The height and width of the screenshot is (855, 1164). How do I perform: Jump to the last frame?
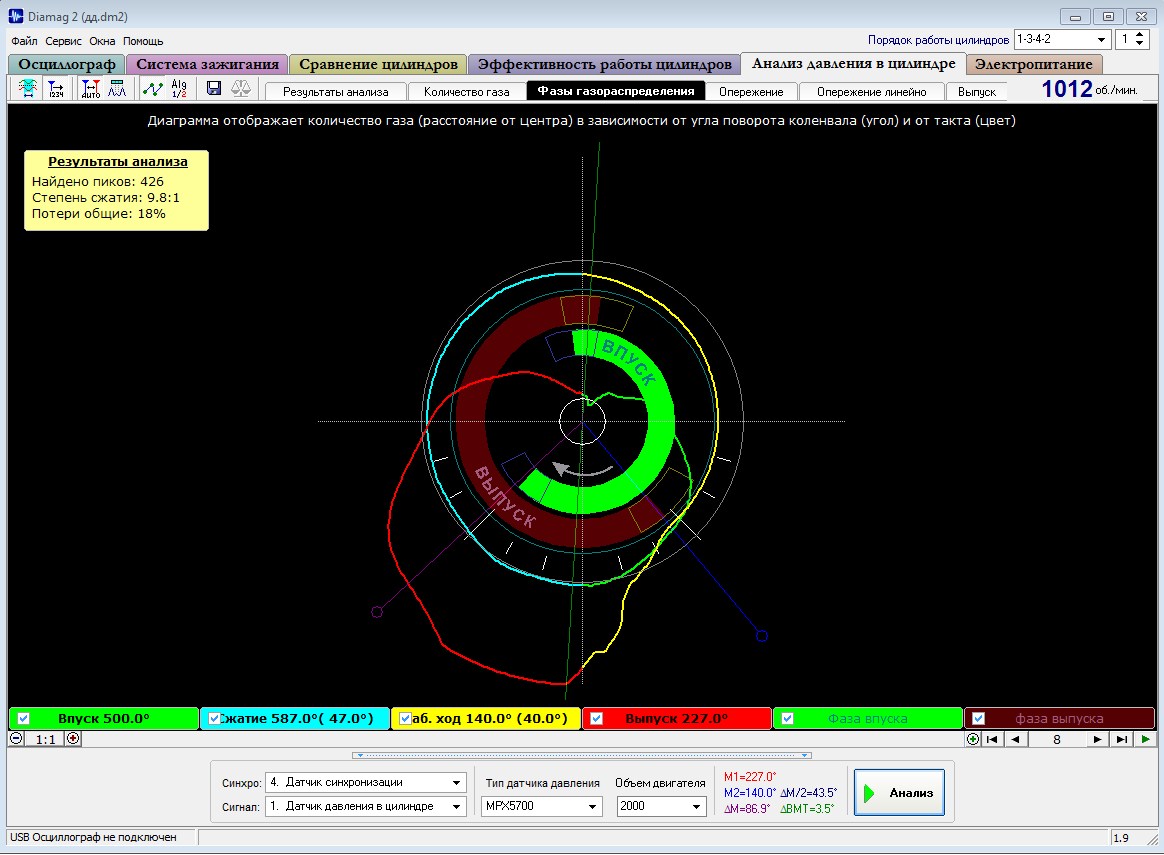(1122, 739)
